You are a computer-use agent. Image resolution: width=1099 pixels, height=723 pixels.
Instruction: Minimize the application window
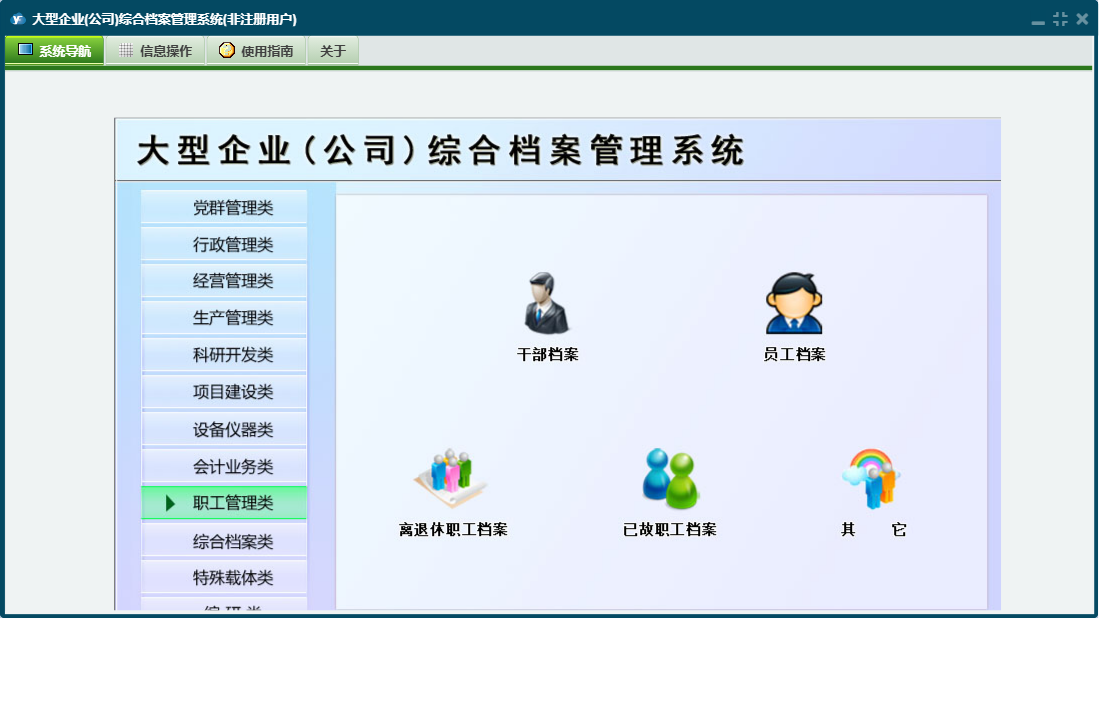point(1038,20)
